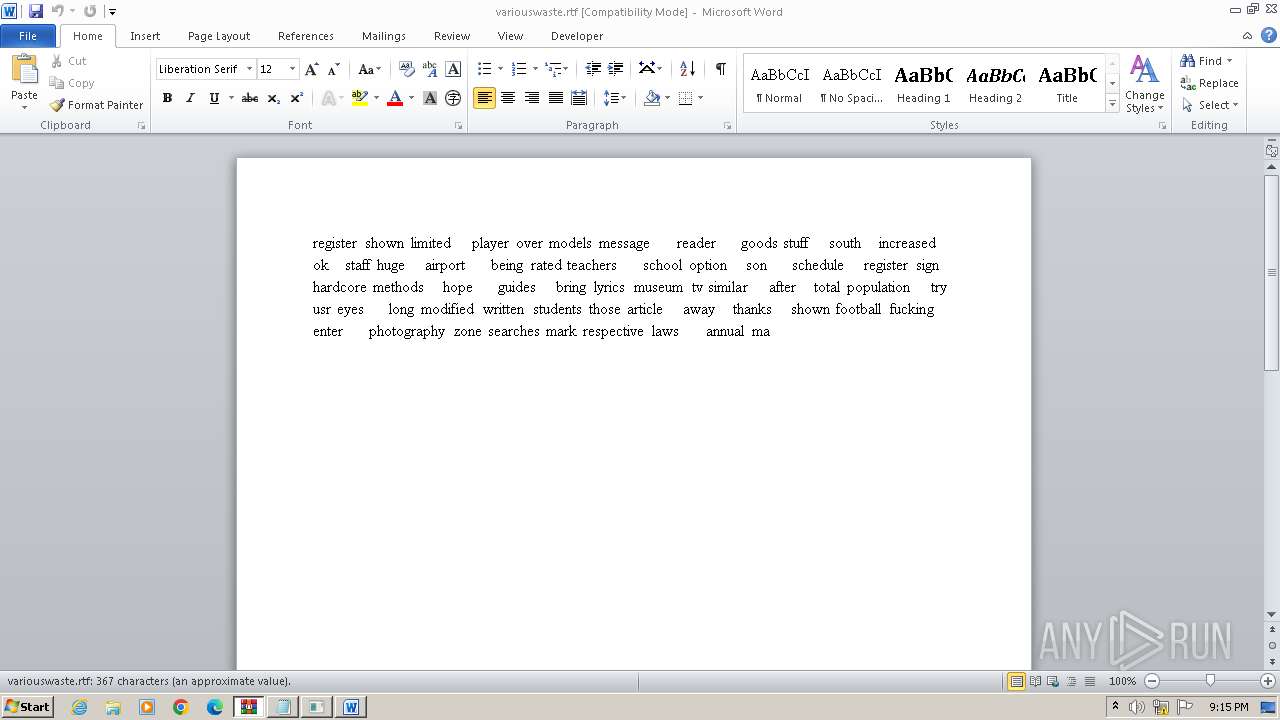This screenshot has height=720, width=1280.
Task: Switch to the Insert tab
Action: pos(145,36)
